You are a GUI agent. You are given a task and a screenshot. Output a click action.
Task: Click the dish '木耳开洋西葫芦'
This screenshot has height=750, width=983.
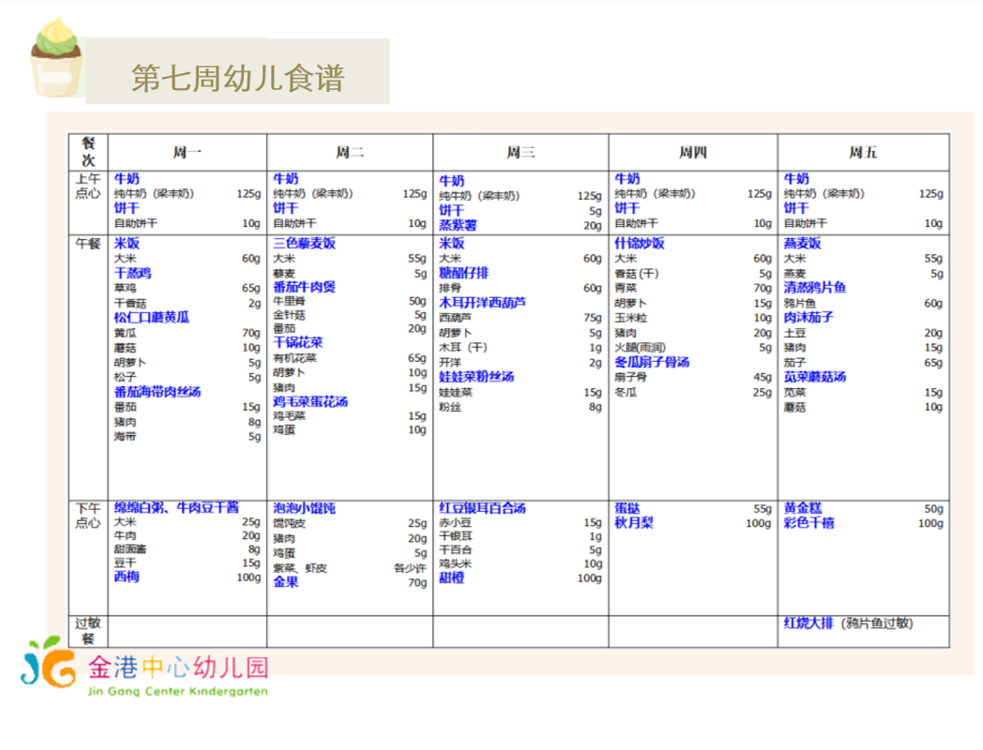tap(482, 302)
